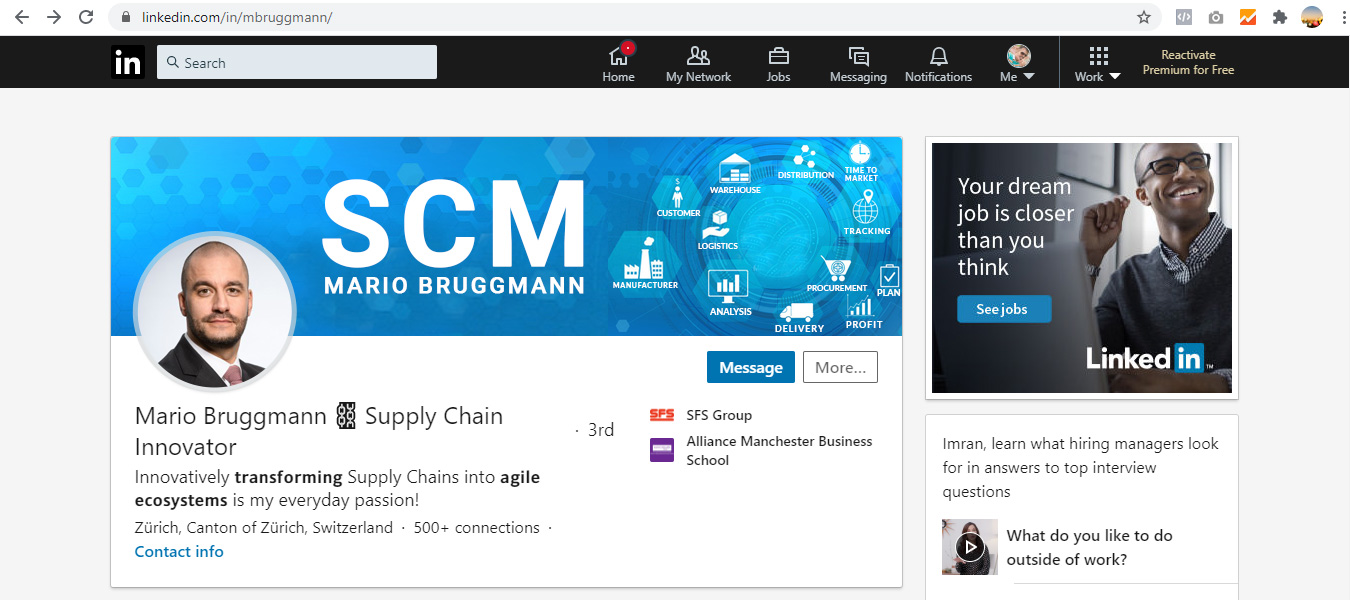Open the SFS Group company link
1350x600 pixels.
click(719, 415)
